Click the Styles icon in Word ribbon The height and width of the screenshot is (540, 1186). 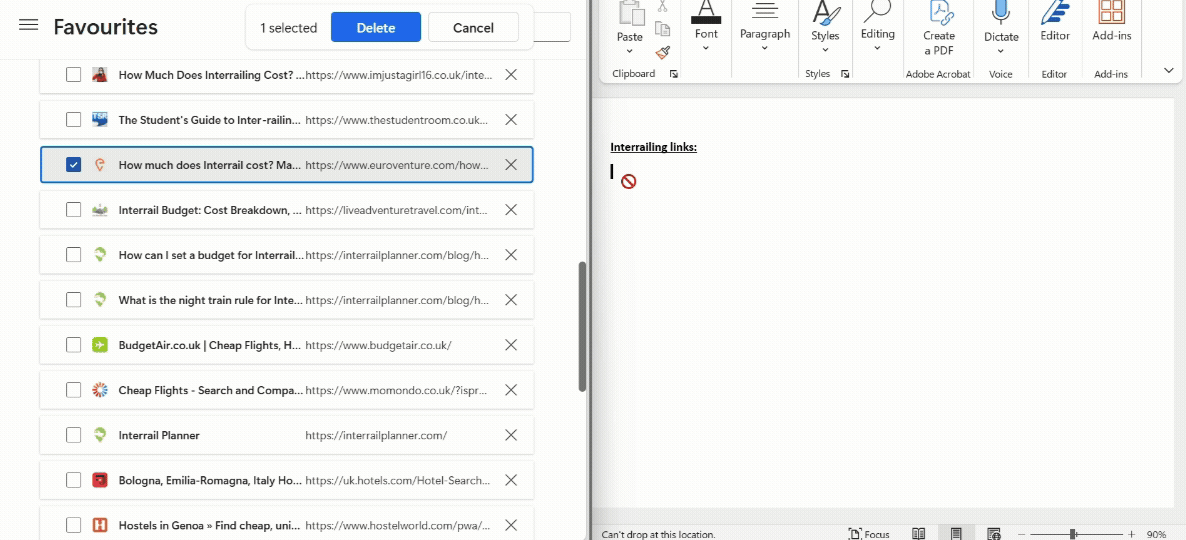point(824,12)
